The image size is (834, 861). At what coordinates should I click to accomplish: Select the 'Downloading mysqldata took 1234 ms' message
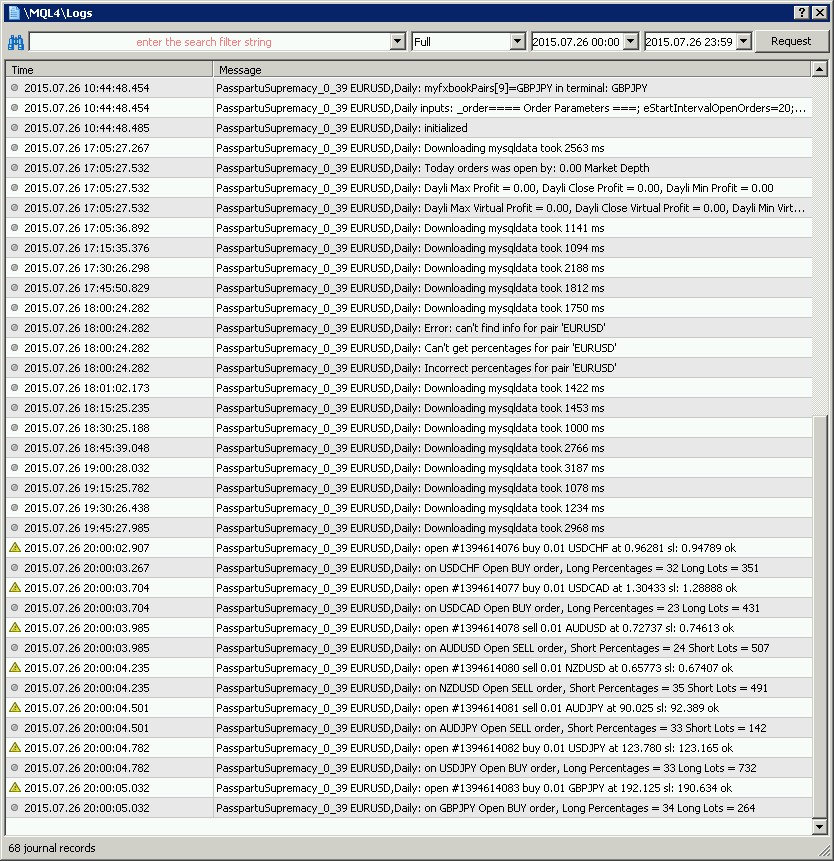pos(410,508)
